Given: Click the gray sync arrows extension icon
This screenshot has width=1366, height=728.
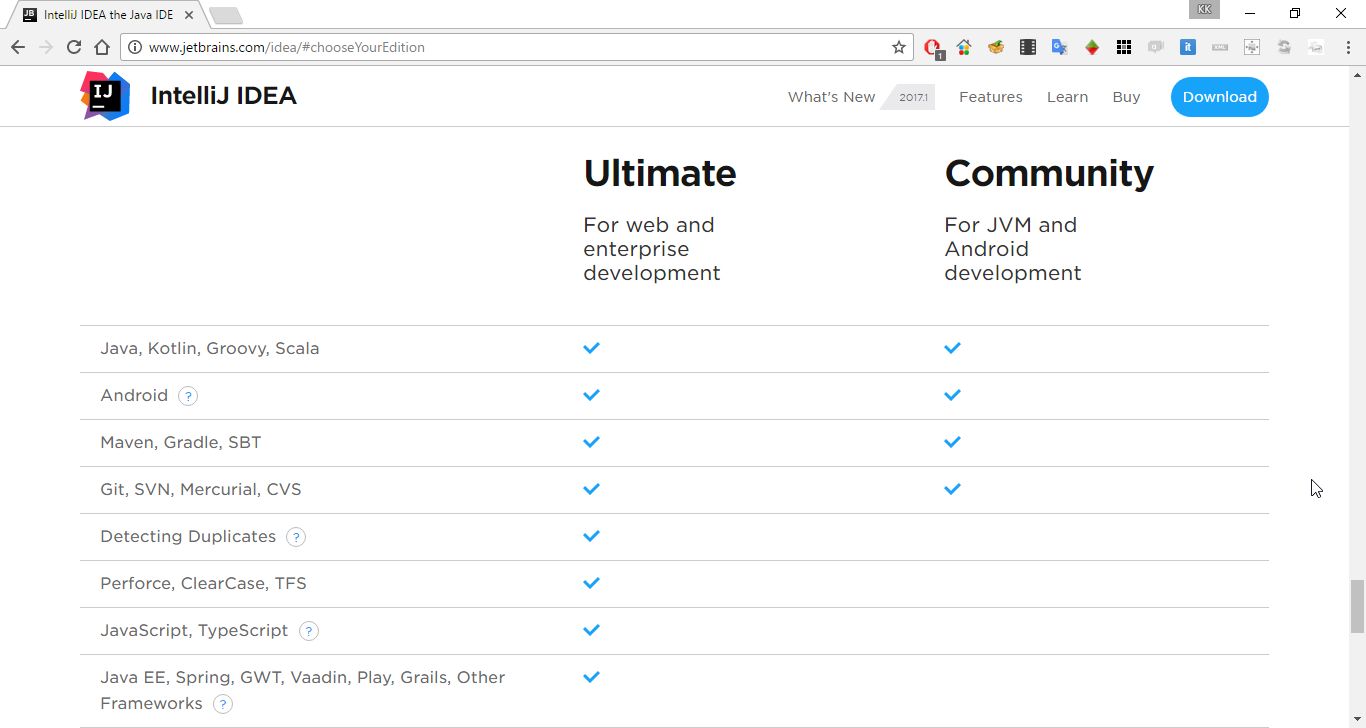Looking at the screenshot, I should click(1284, 47).
